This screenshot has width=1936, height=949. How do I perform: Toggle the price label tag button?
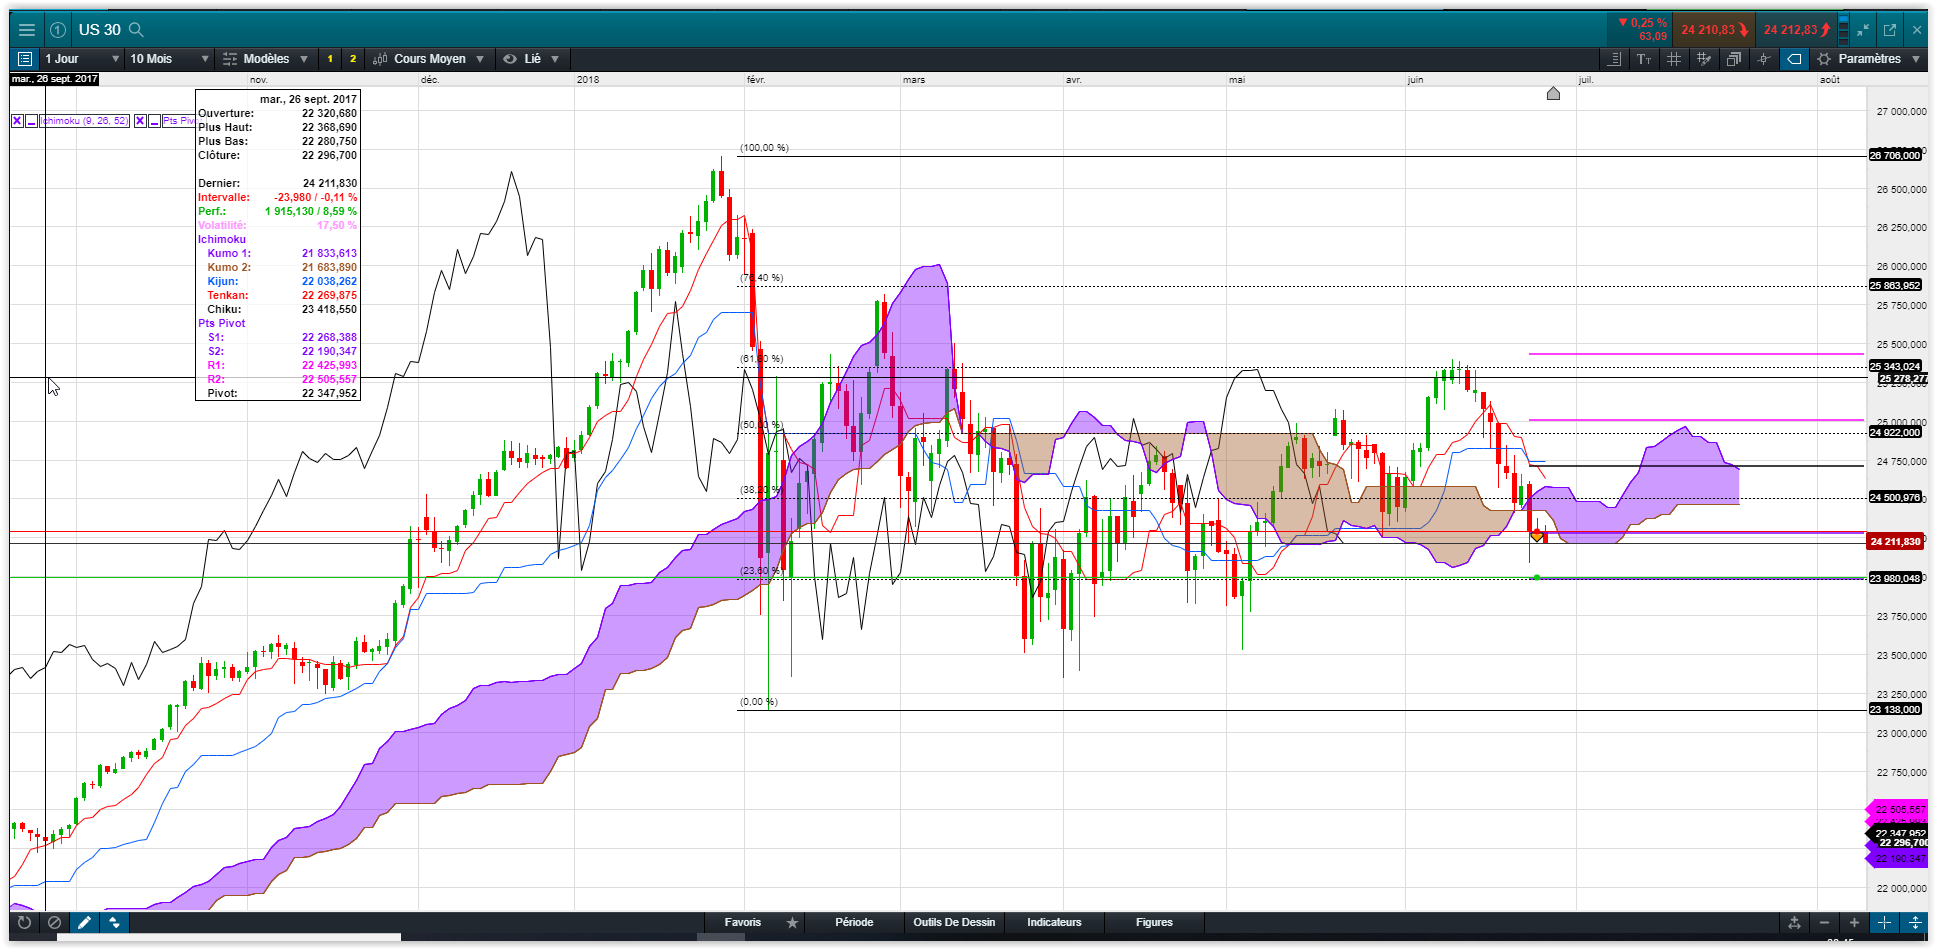1794,59
